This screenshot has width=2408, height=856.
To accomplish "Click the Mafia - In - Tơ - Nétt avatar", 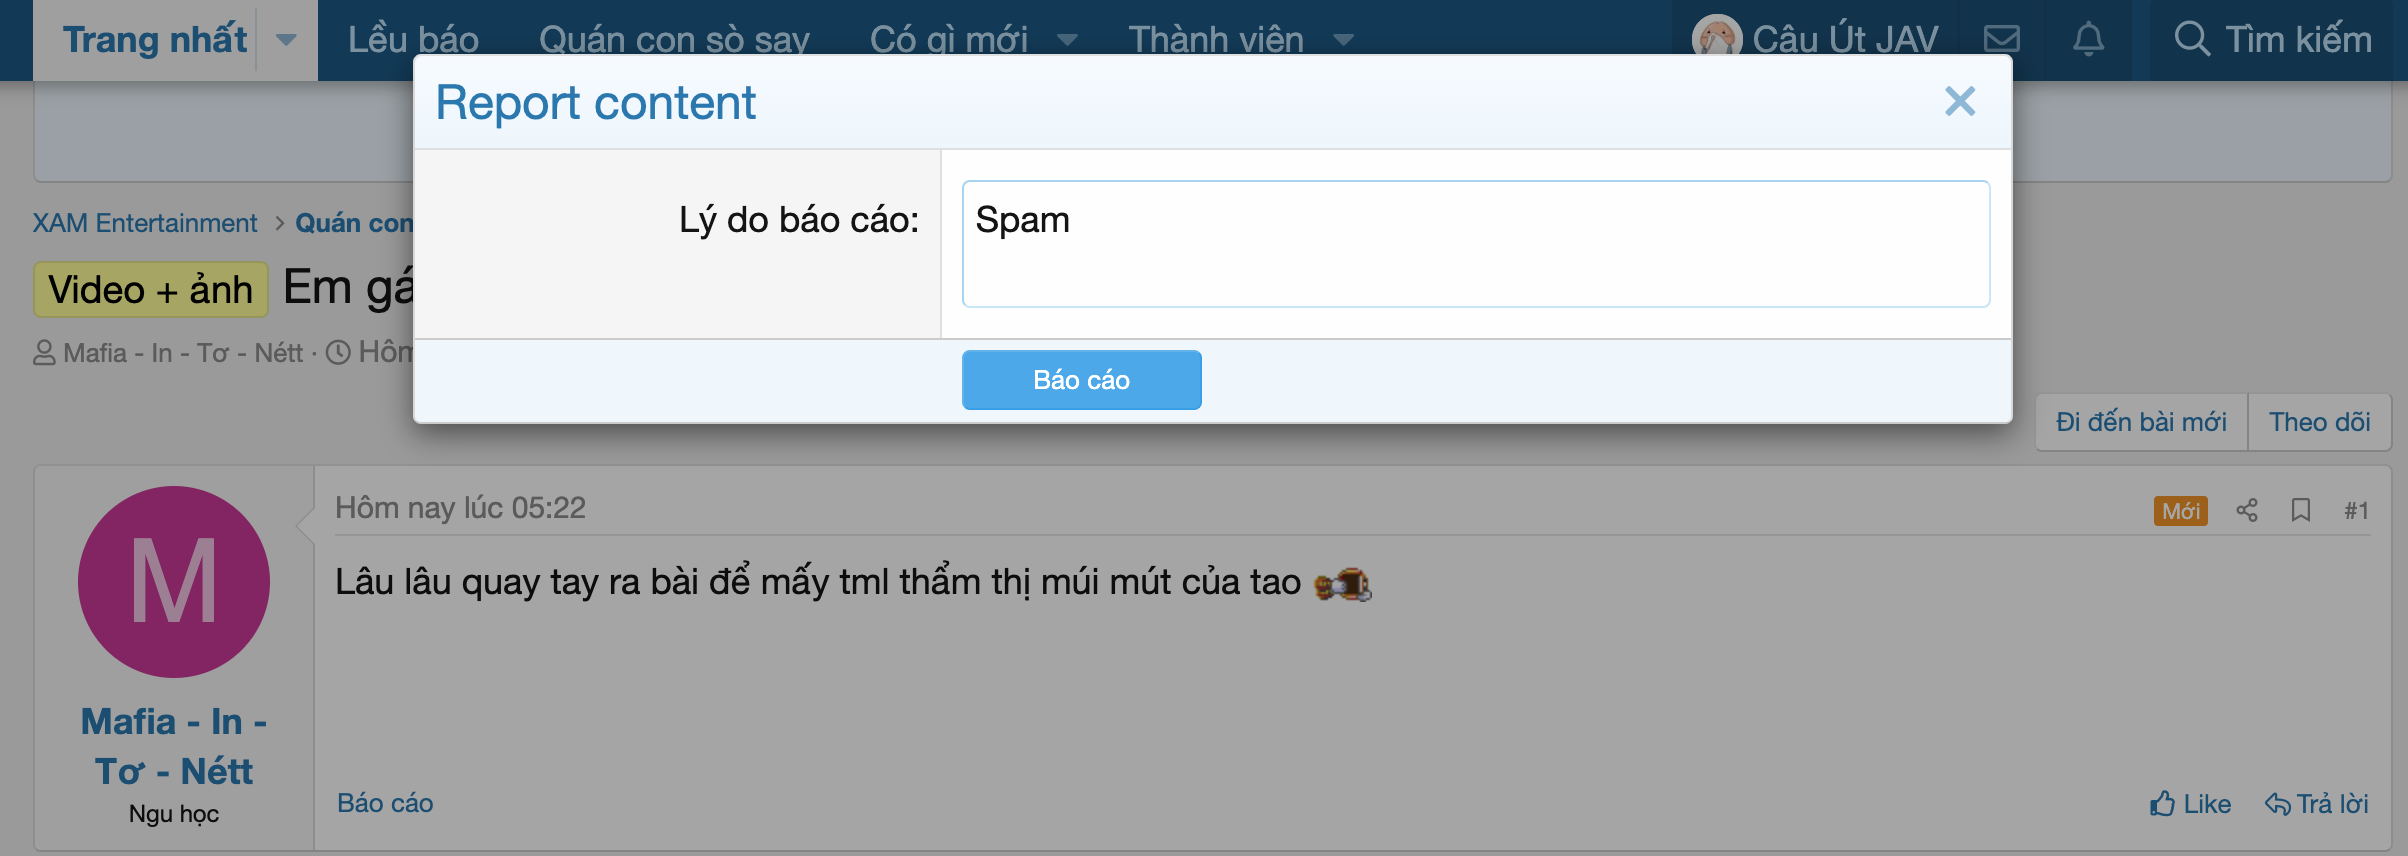I will (174, 582).
